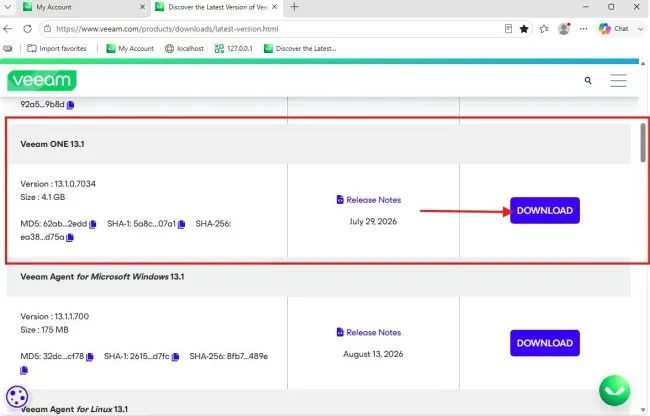Image resolution: width=650 pixels, height=416 pixels.
Task: Open the Veeam site search icon
Action: 588,80
